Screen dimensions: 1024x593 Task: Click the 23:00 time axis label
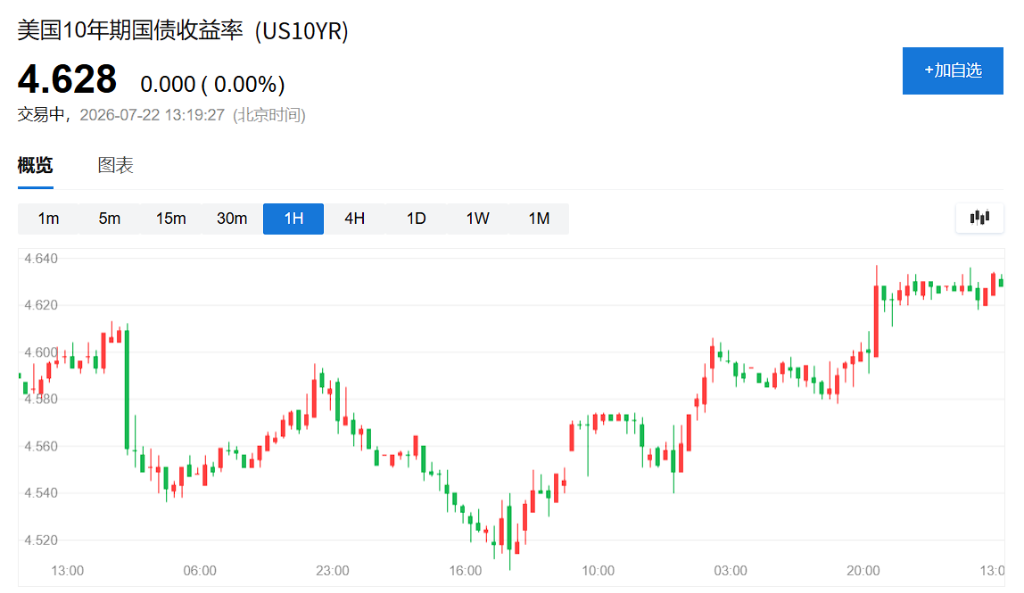(x=332, y=571)
